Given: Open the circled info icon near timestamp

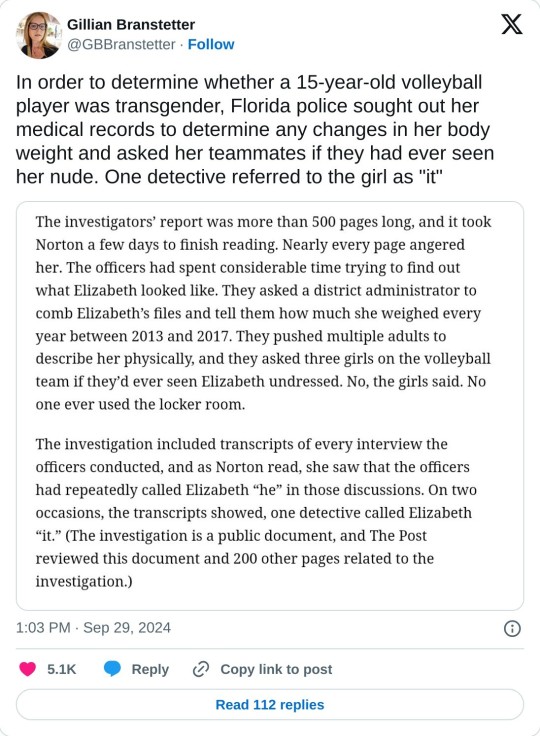Looking at the screenshot, I should click(512, 629).
